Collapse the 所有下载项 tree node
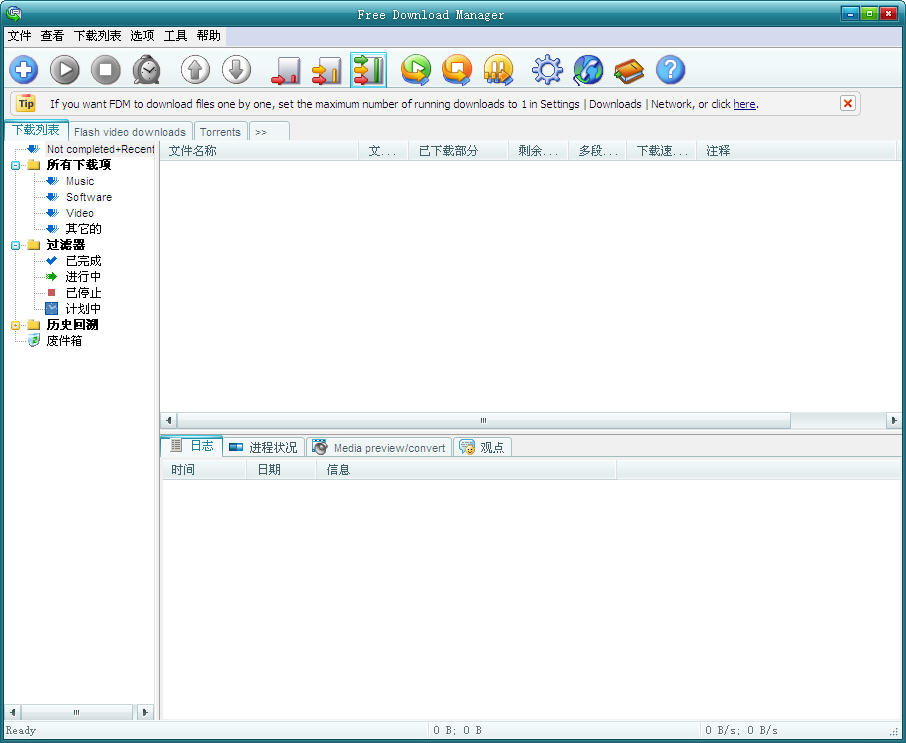The image size is (906, 743). [16, 165]
